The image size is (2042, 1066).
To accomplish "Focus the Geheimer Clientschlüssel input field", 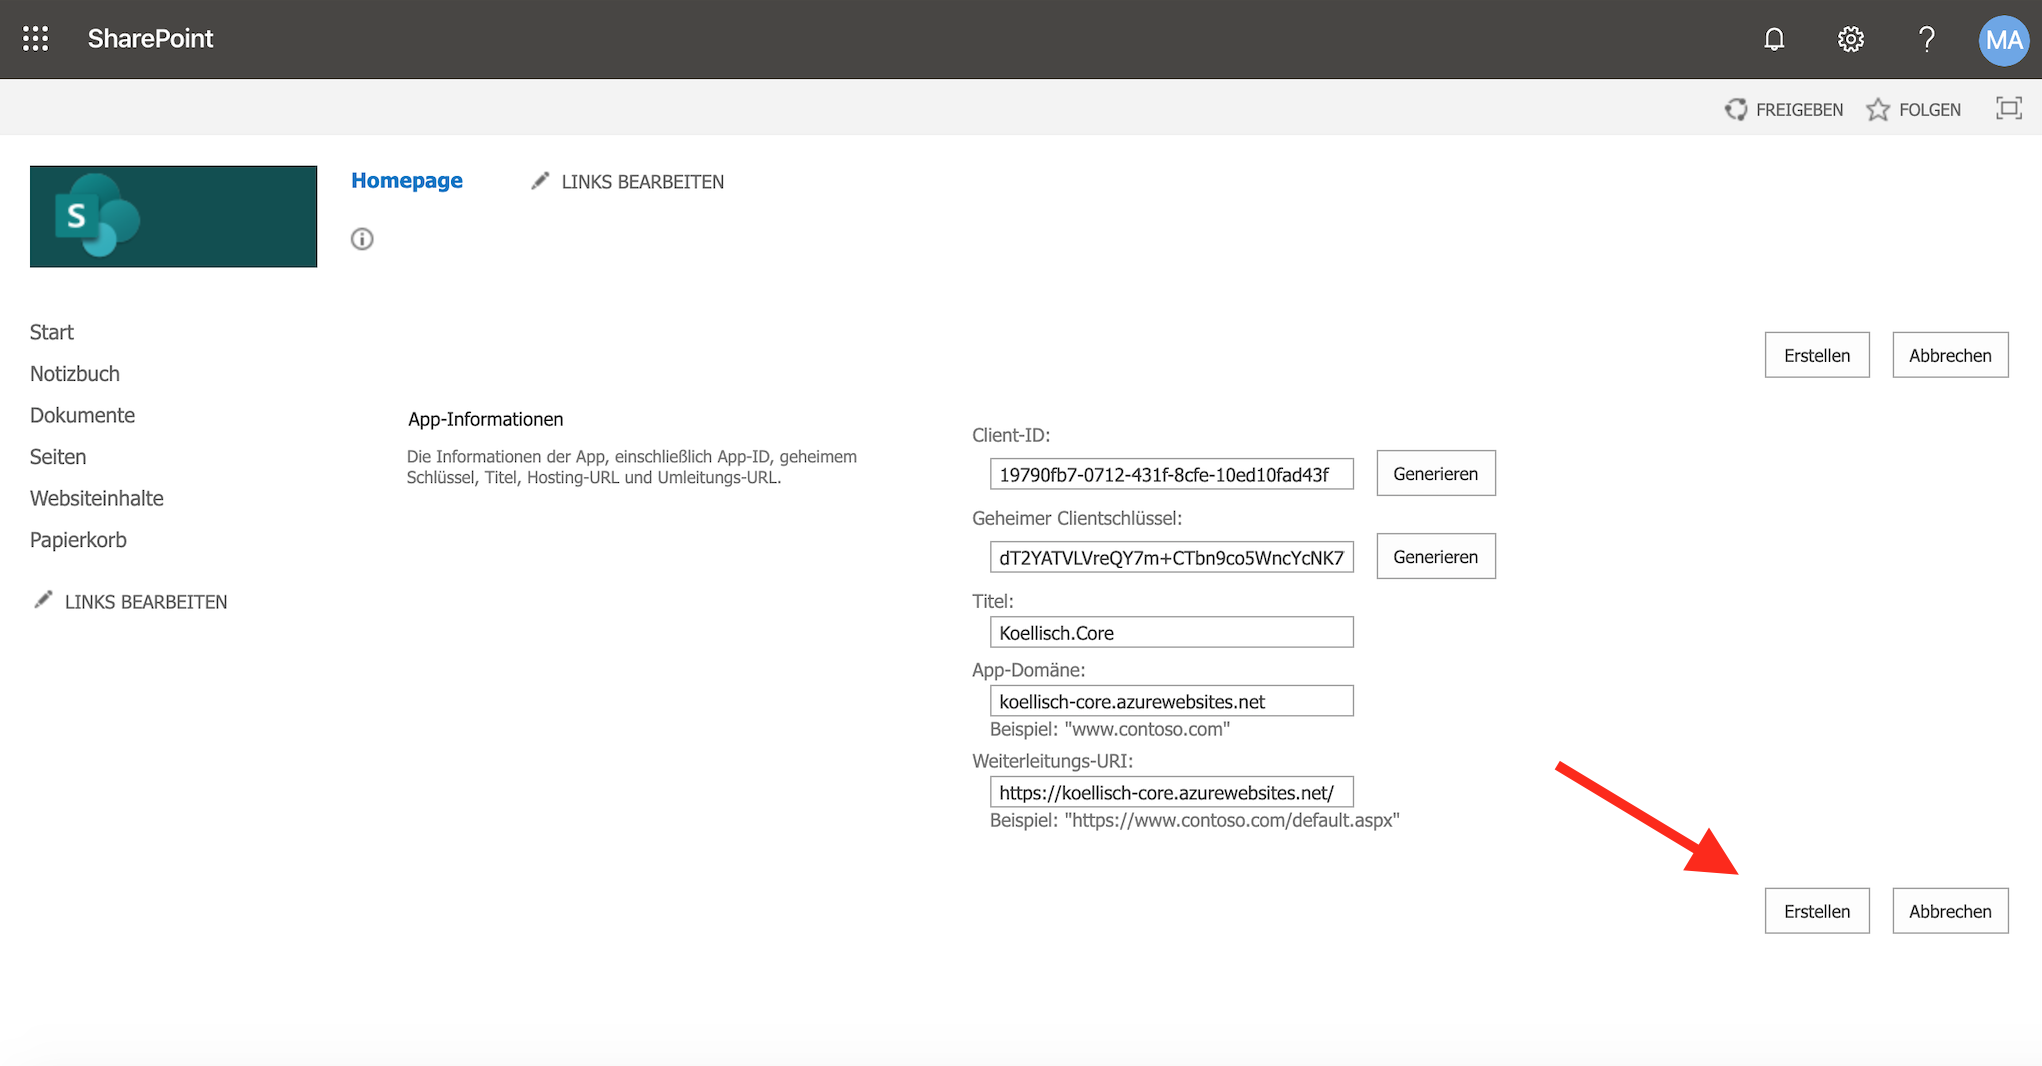I will pos(1172,557).
